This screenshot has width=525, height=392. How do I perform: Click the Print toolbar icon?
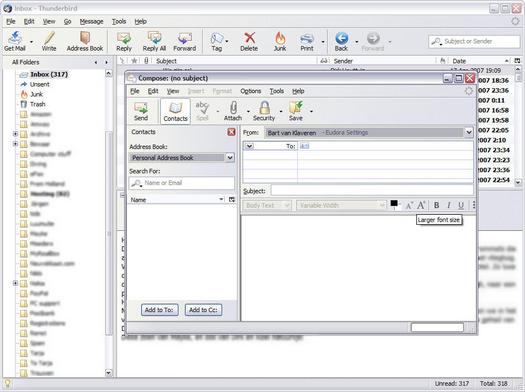pyautogui.click(x=307, y=41)
